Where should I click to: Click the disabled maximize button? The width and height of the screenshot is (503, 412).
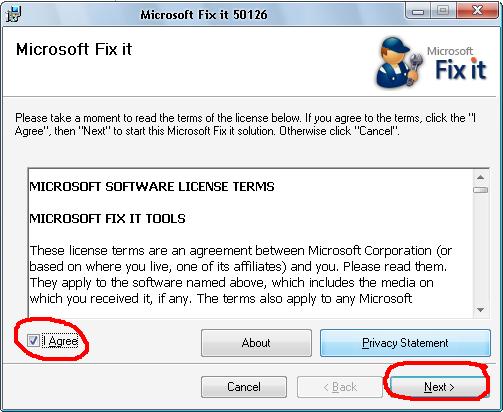443,11
